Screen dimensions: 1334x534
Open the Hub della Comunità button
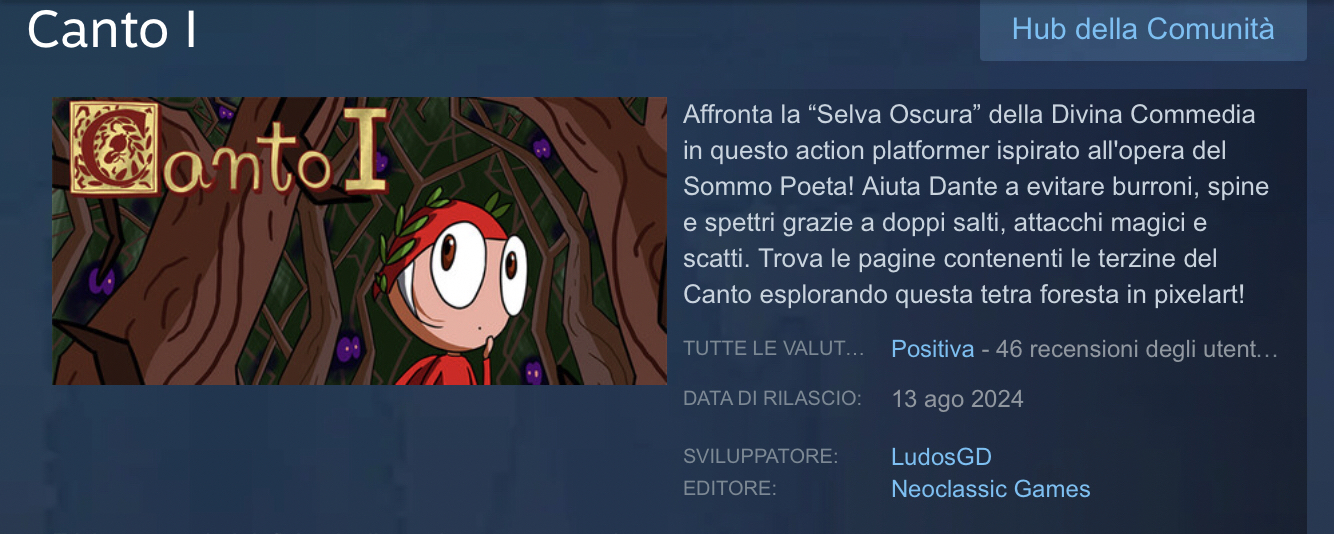[x=1143, y=30]
